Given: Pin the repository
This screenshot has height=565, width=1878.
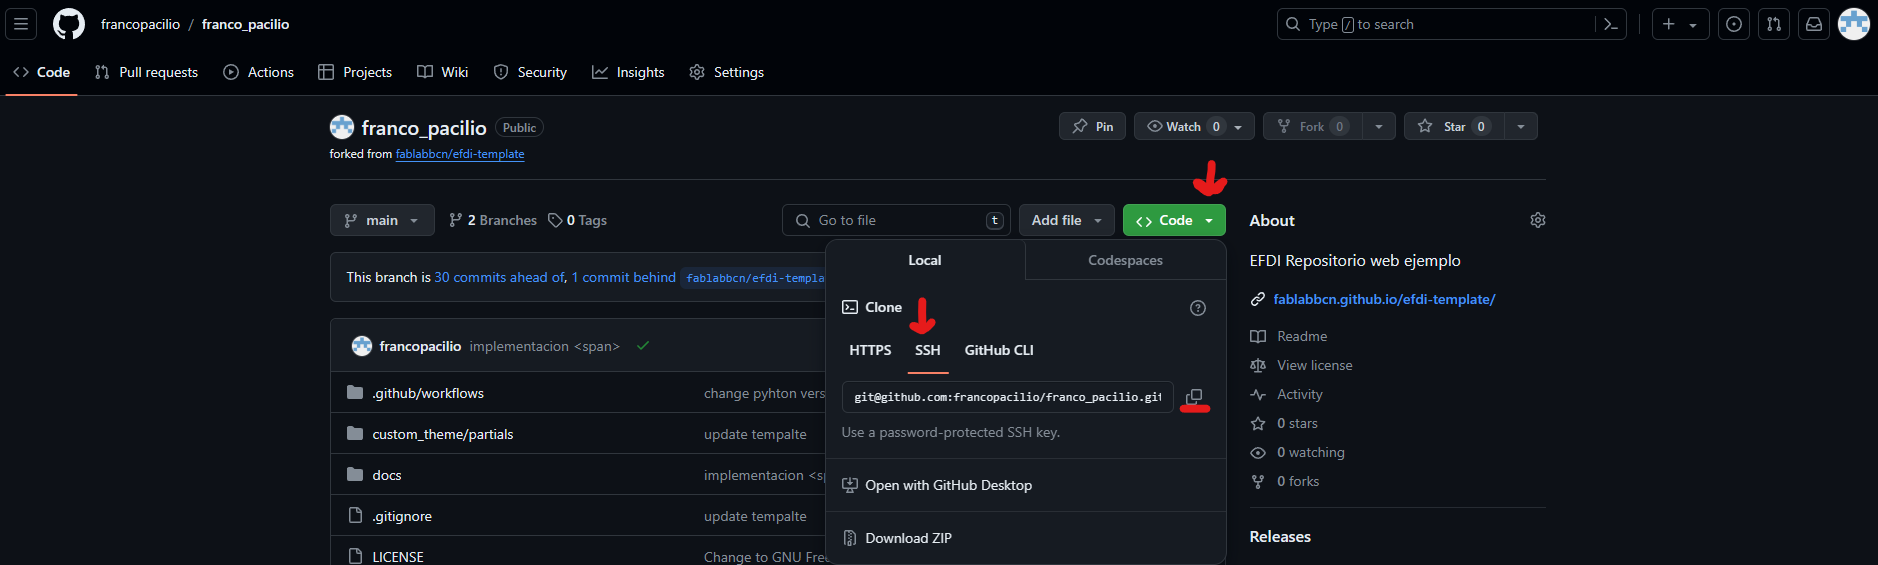Looking at the screenshot, I should pyautogui.click(x=1093, y=126).
